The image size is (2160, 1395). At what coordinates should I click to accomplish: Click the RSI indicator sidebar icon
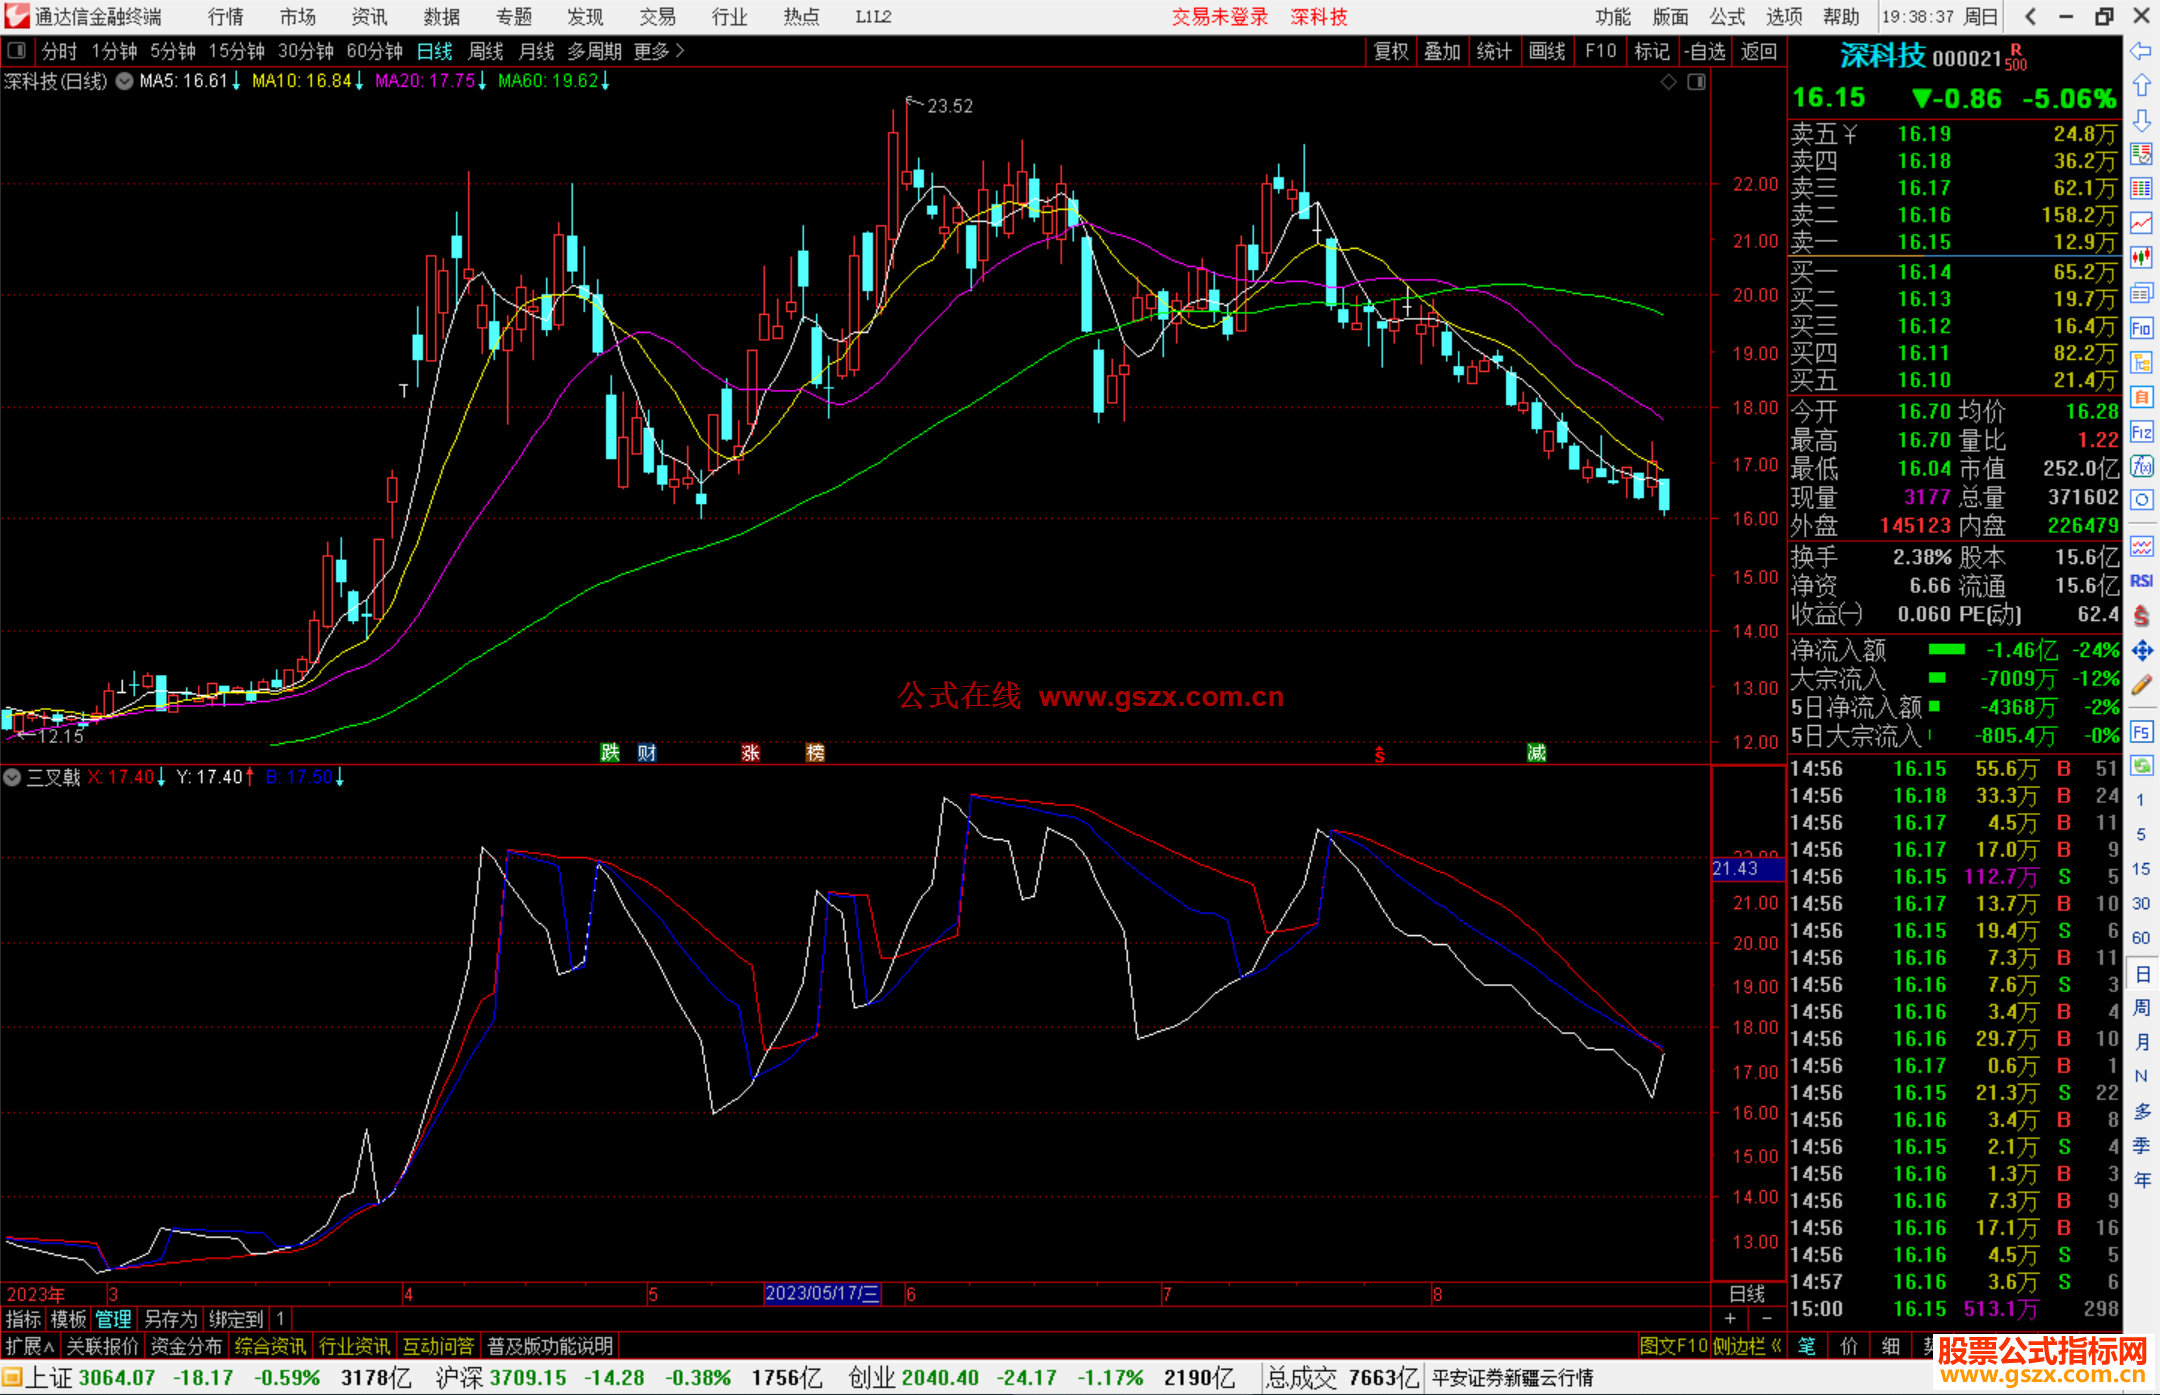(x=2141, y=581)
